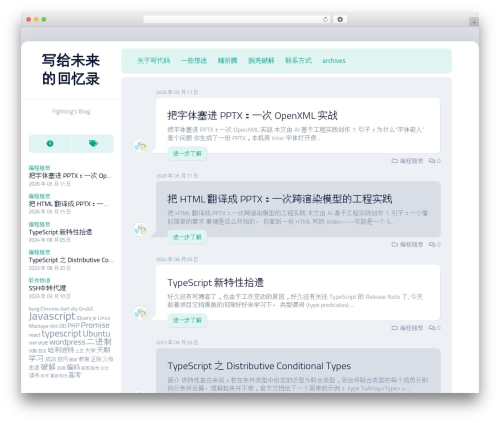
Task: Click author avatar beside OpenXML post
Action: point(141,146)
